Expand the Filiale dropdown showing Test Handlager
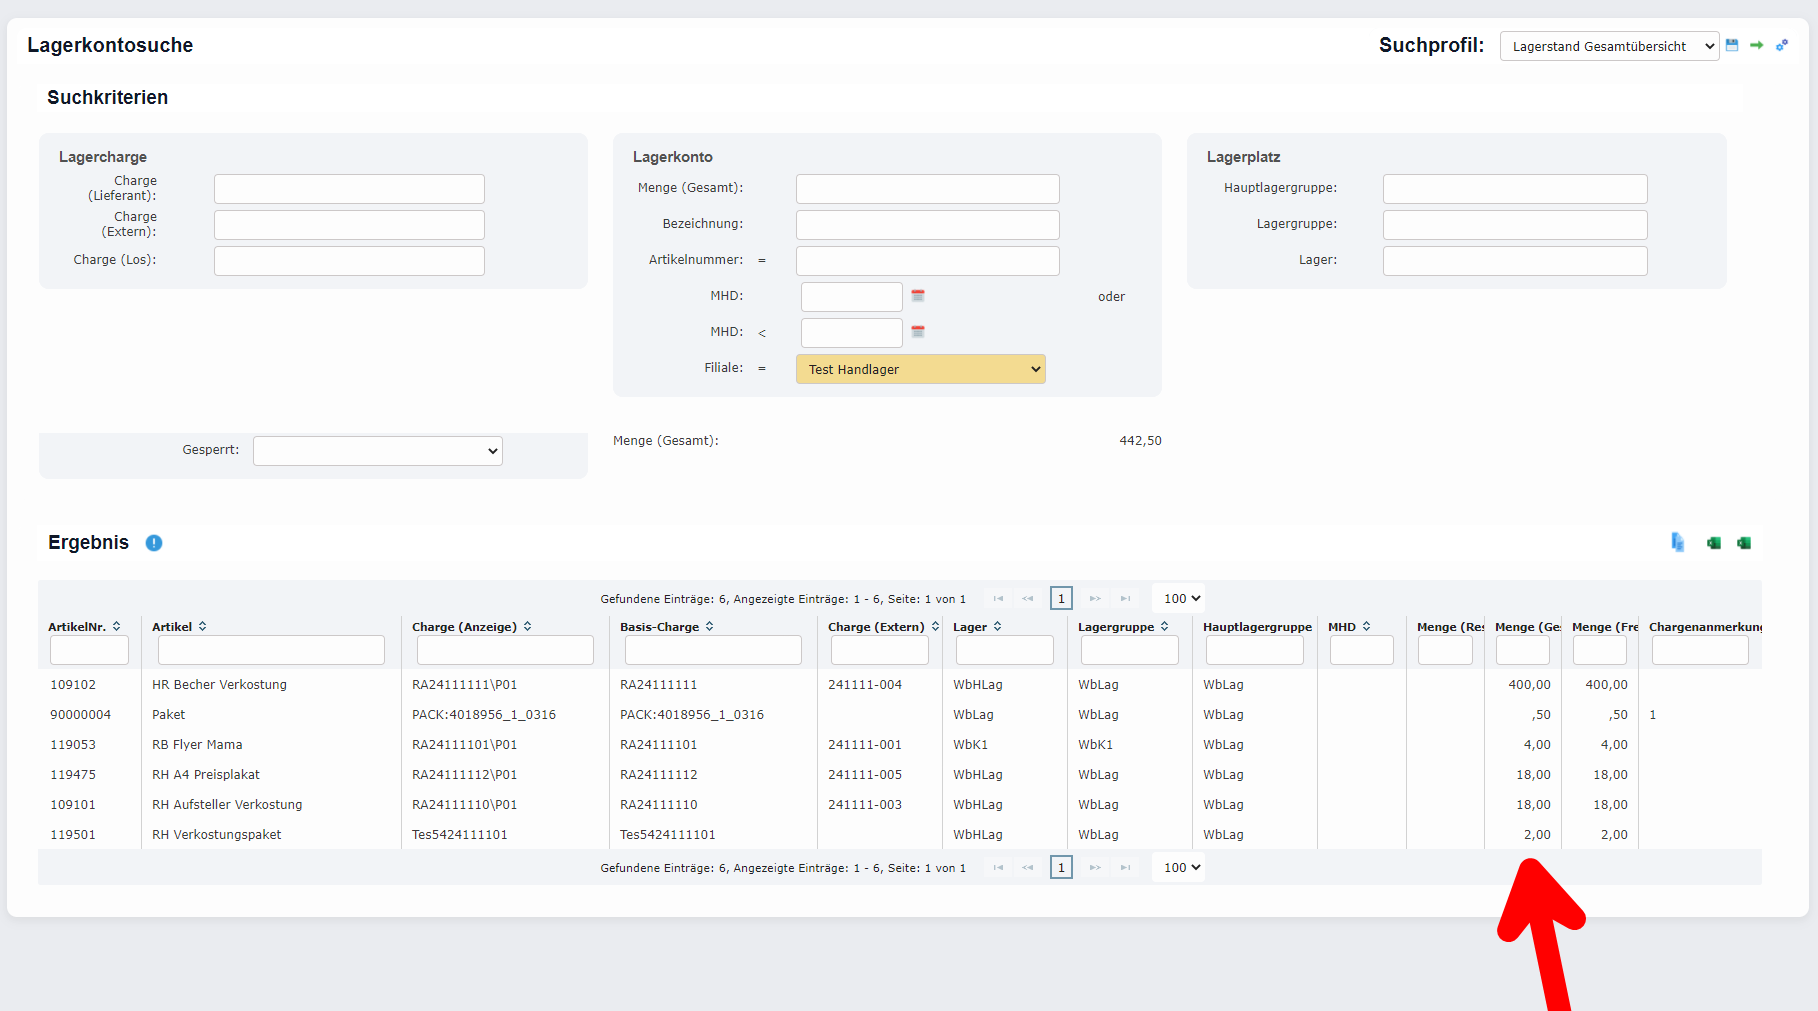Viewport: 1818px width, 1011px height. coord(920,369)
